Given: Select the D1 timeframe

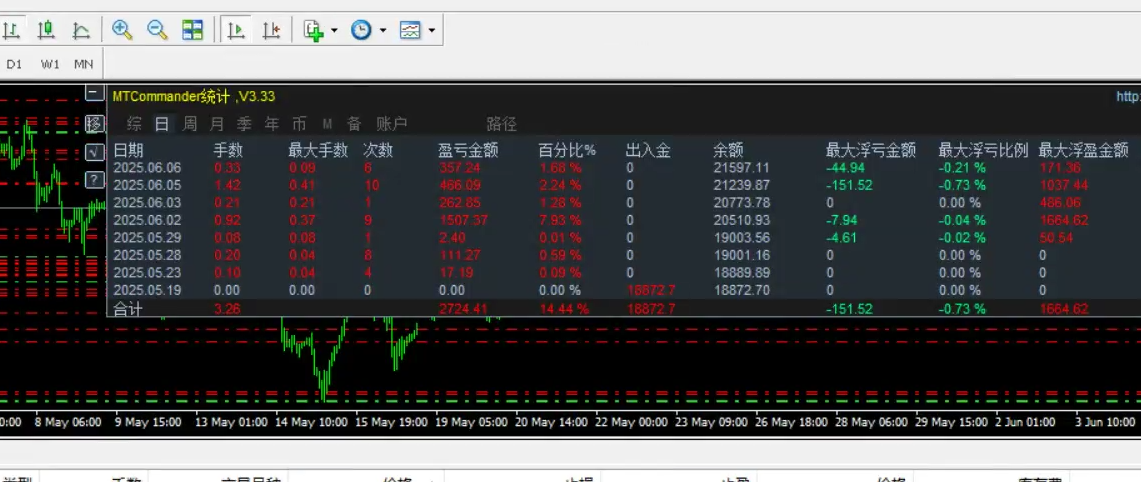Looking at the screenshot, I should pos(15,64).
